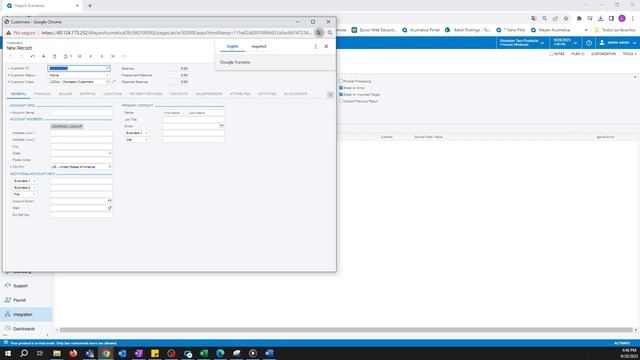This screenshot has height=360, width=640.
Task: Open Windows taskbar search
Action: click(24, 353)
